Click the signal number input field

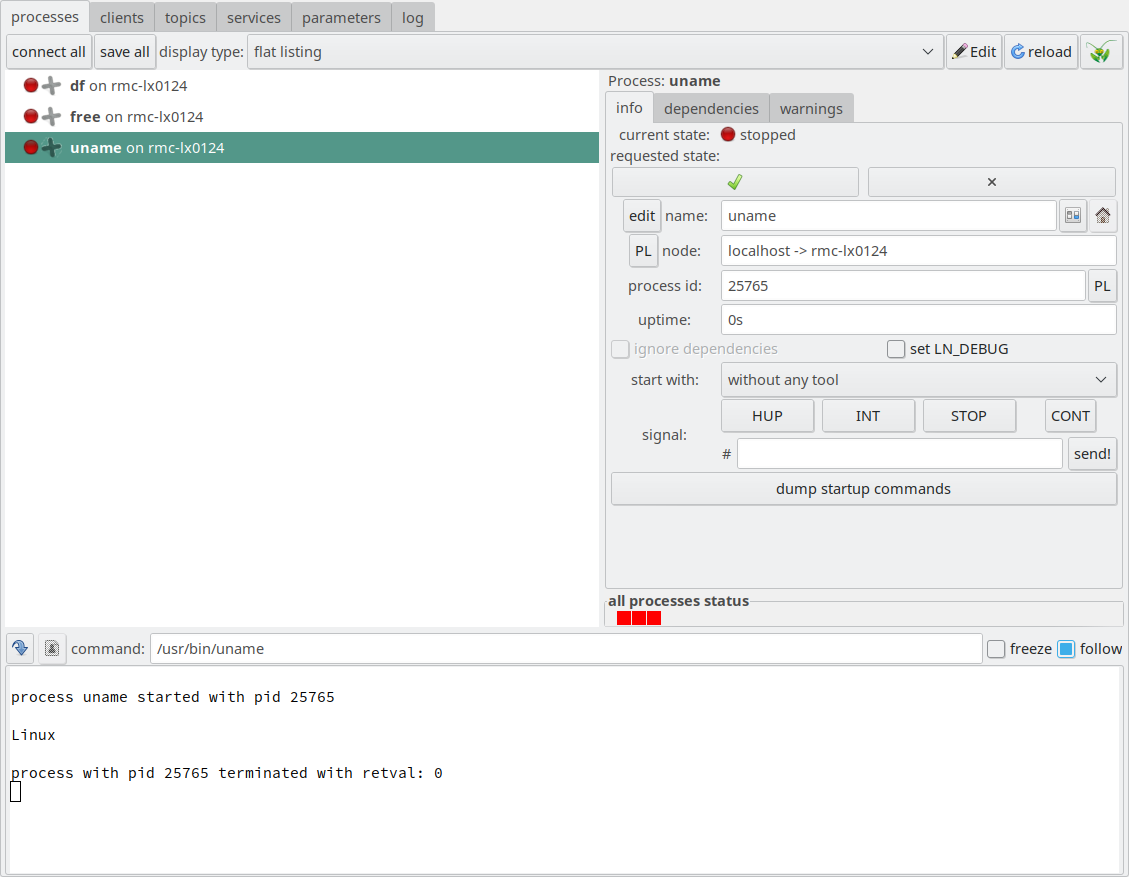(899, 454)
